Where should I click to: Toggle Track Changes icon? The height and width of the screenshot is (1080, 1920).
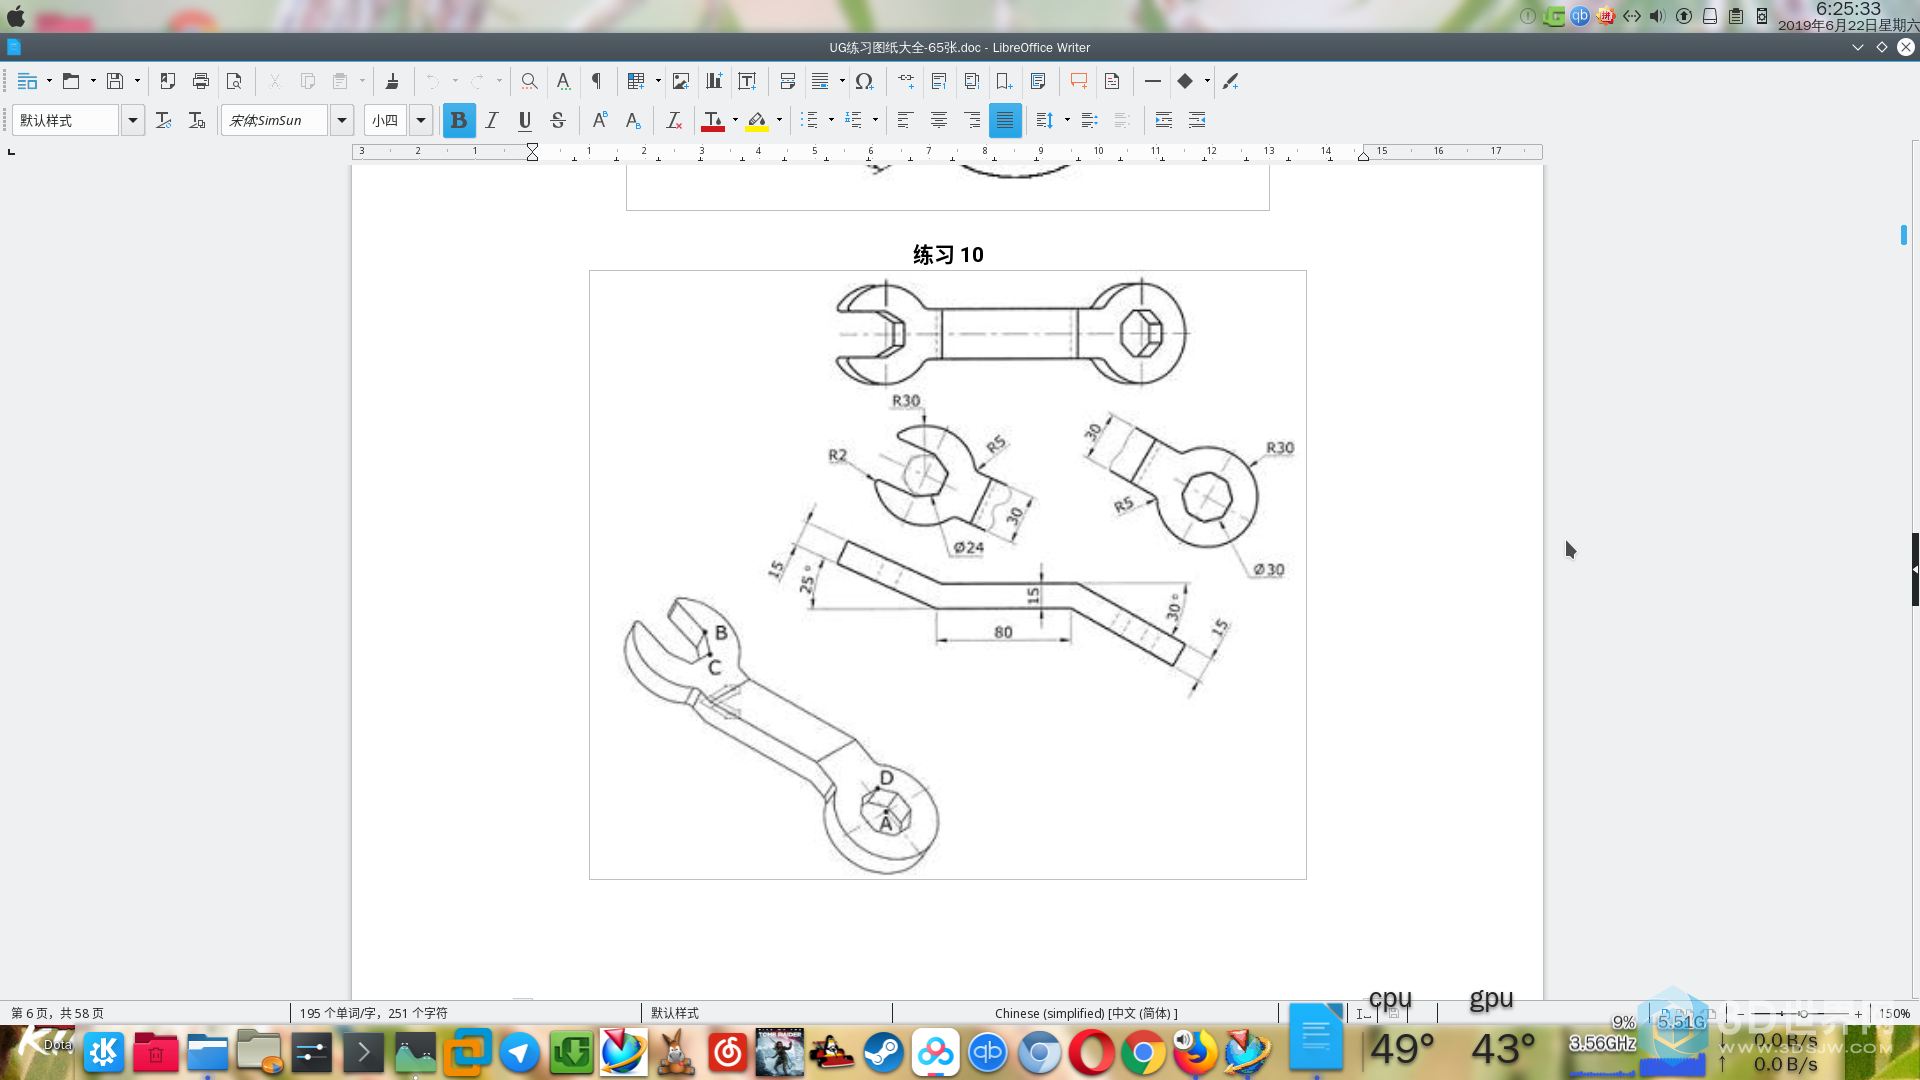[x=1112, y=81]
